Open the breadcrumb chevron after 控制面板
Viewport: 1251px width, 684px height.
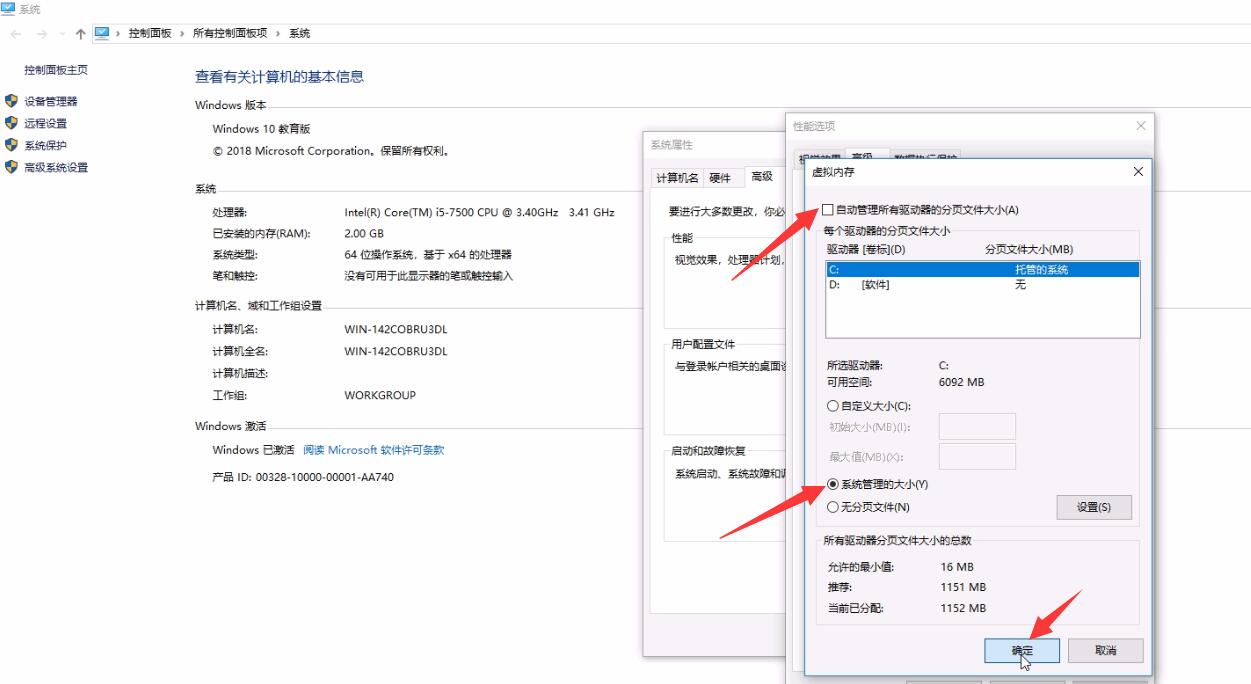(183, 34)
